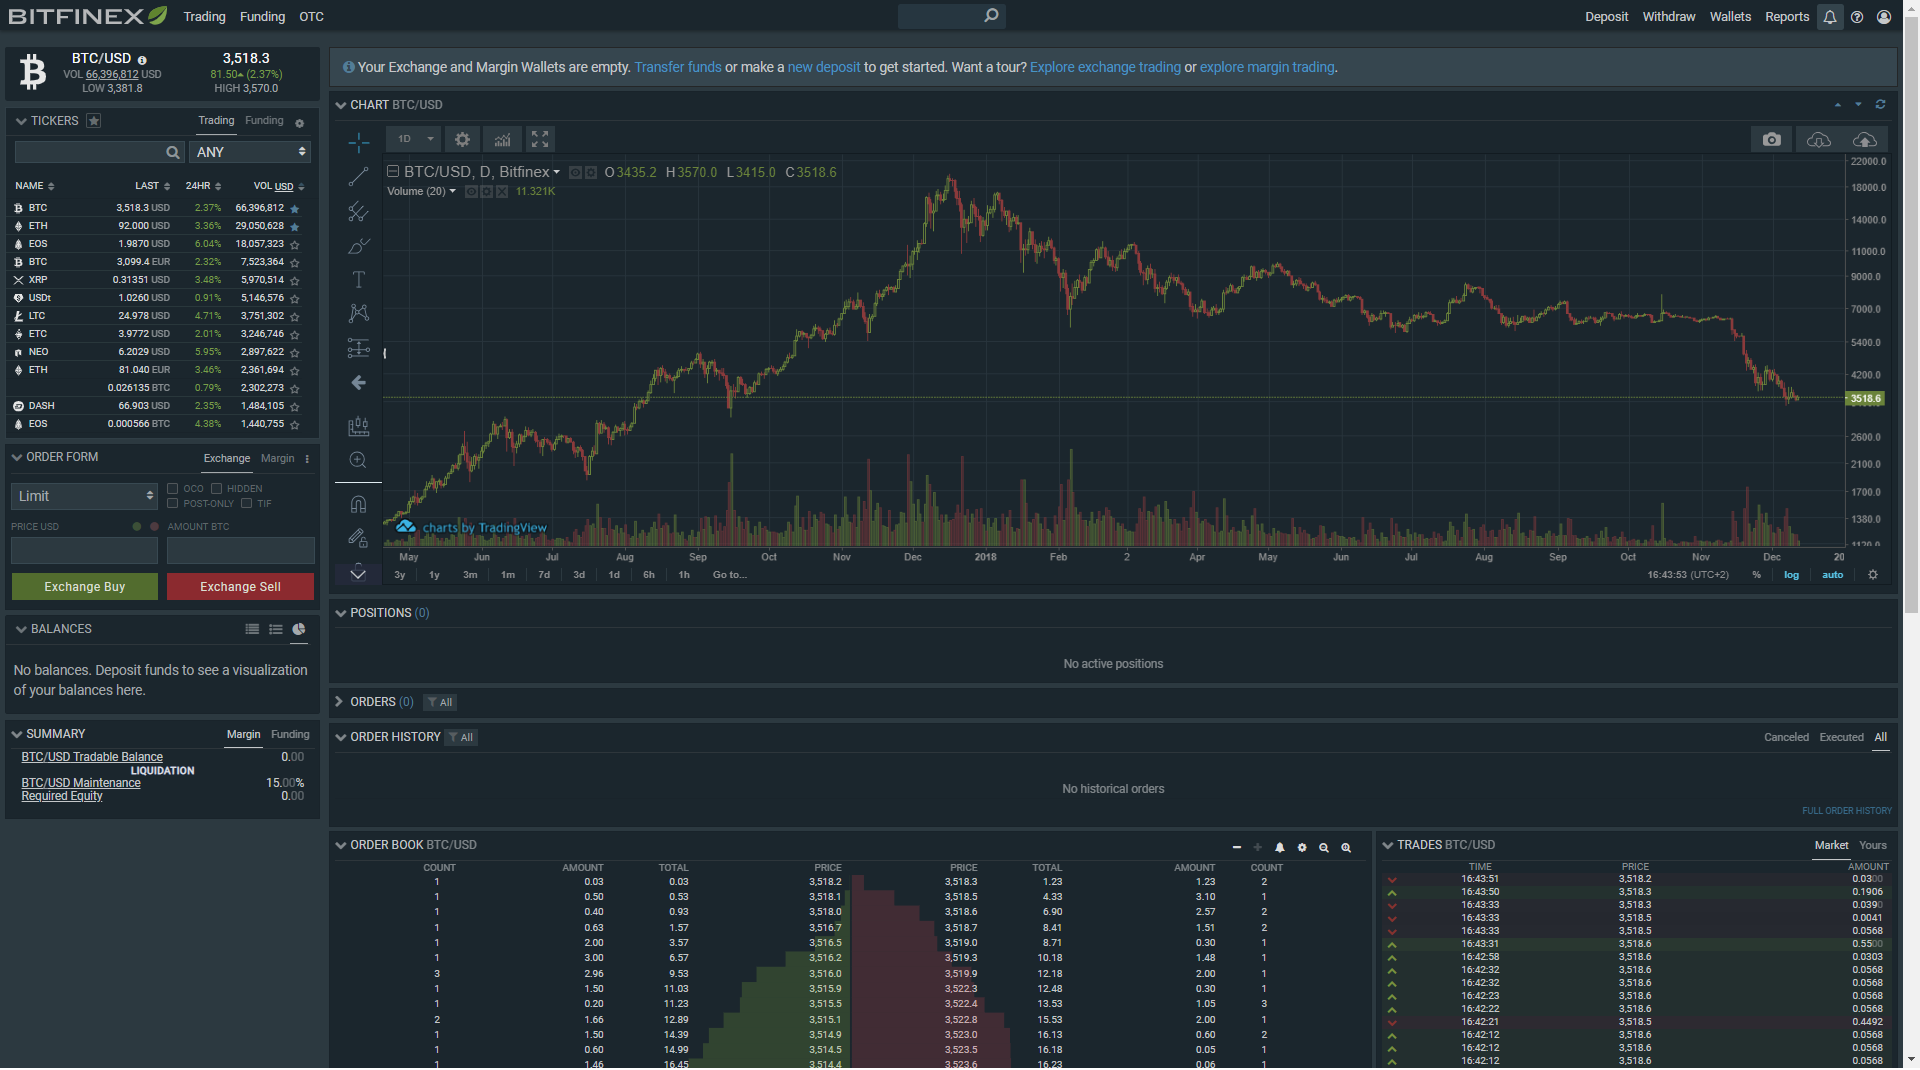The width and height of the screenshot is (1920, 1070).
Task: Zoom in the order book depth
Action: coord(1346,848)
